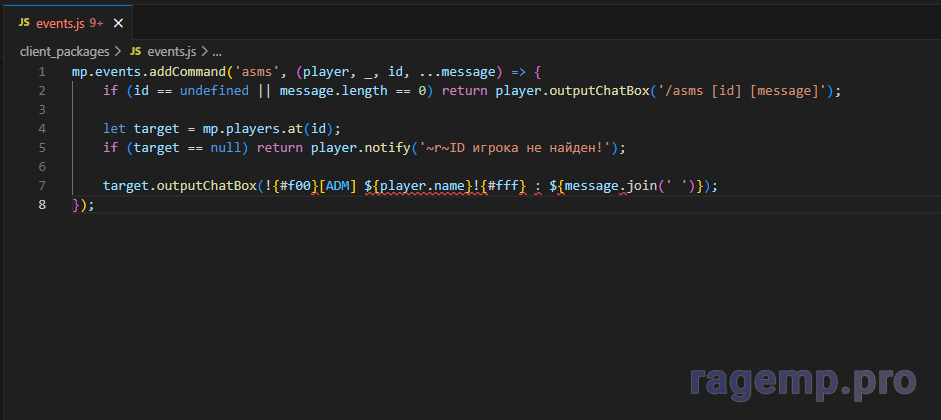
Task: Click the chevron after client_packages breadcrumb
Action: (118, 50)
